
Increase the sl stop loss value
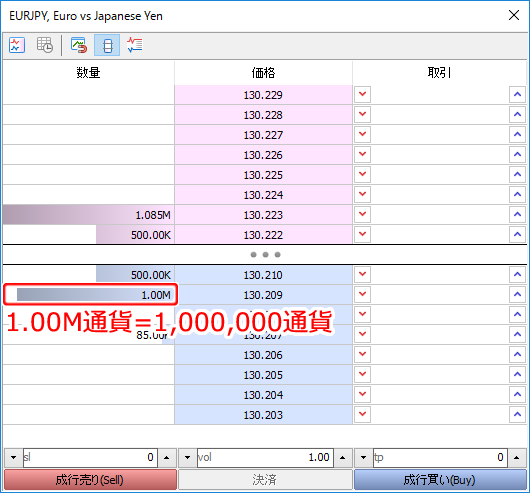(x=167, y=458)
